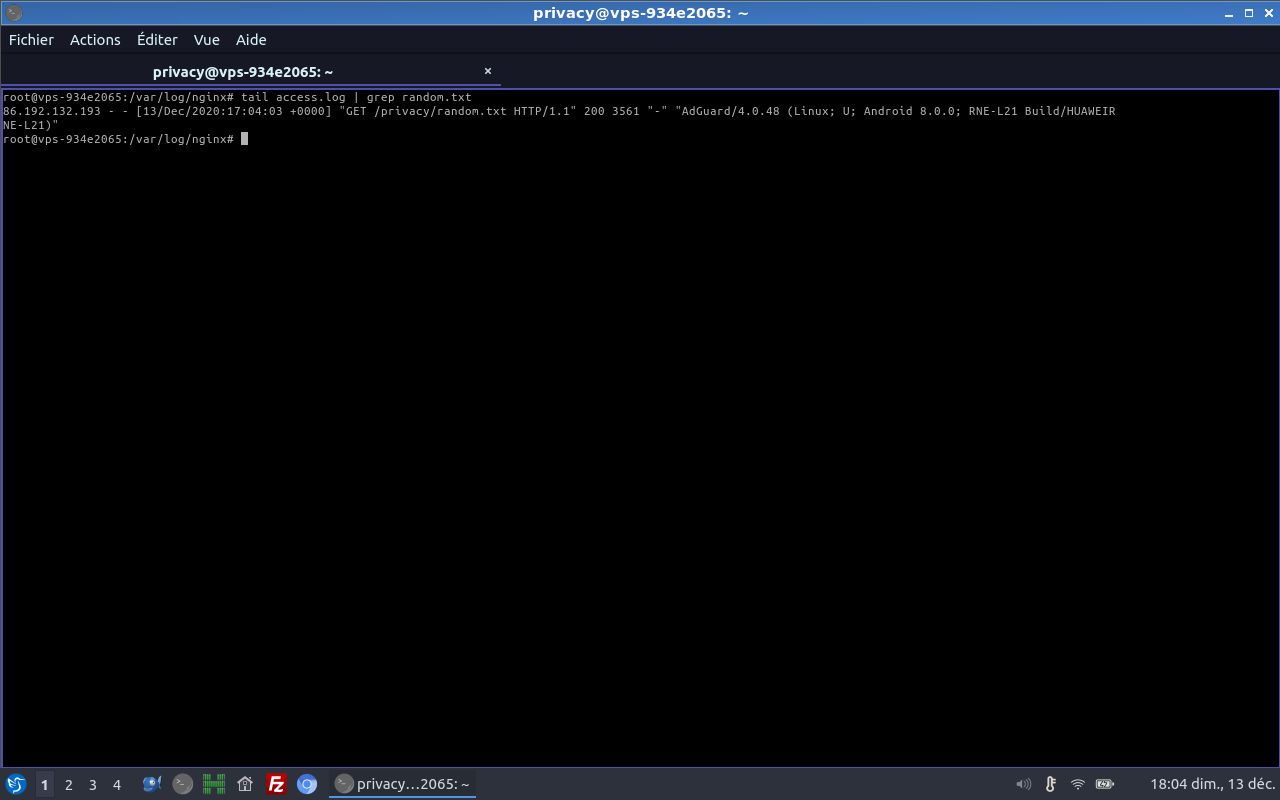Select the privacy@vps-934e2065 terminal tab

[x=243, y=71]
